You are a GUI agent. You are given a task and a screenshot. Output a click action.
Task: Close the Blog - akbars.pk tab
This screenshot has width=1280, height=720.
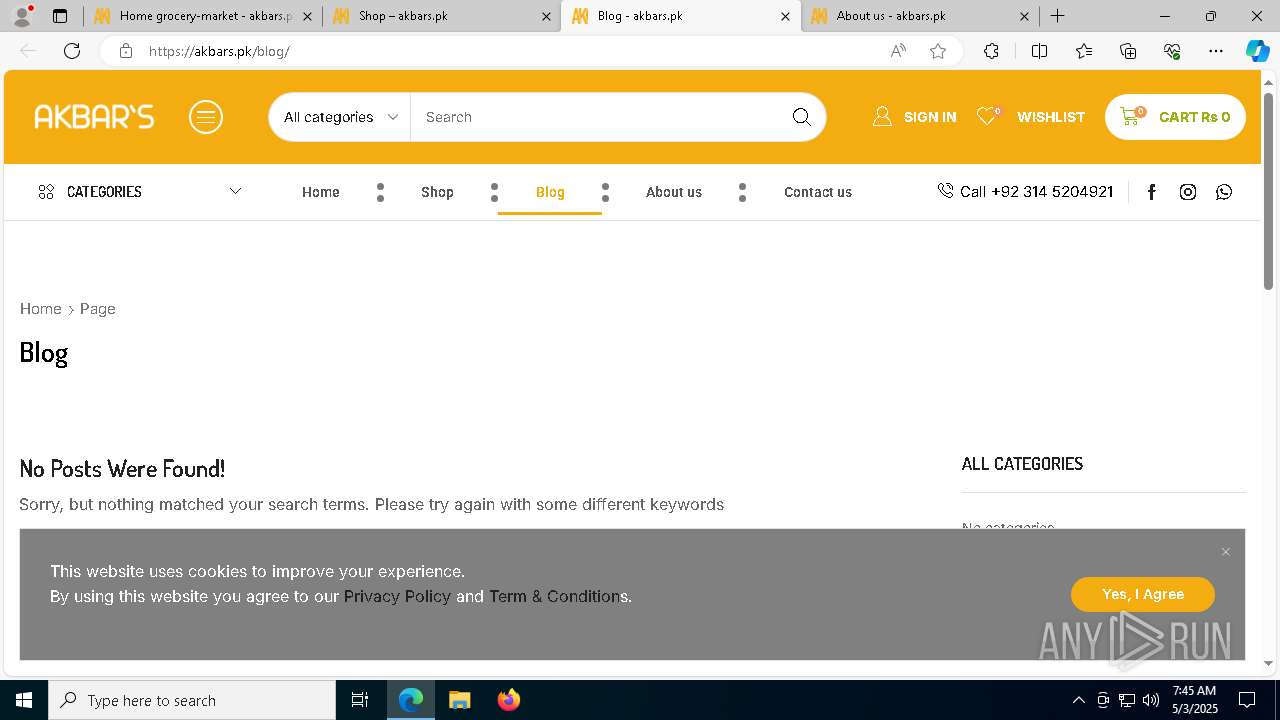click(x=785, y=17)
